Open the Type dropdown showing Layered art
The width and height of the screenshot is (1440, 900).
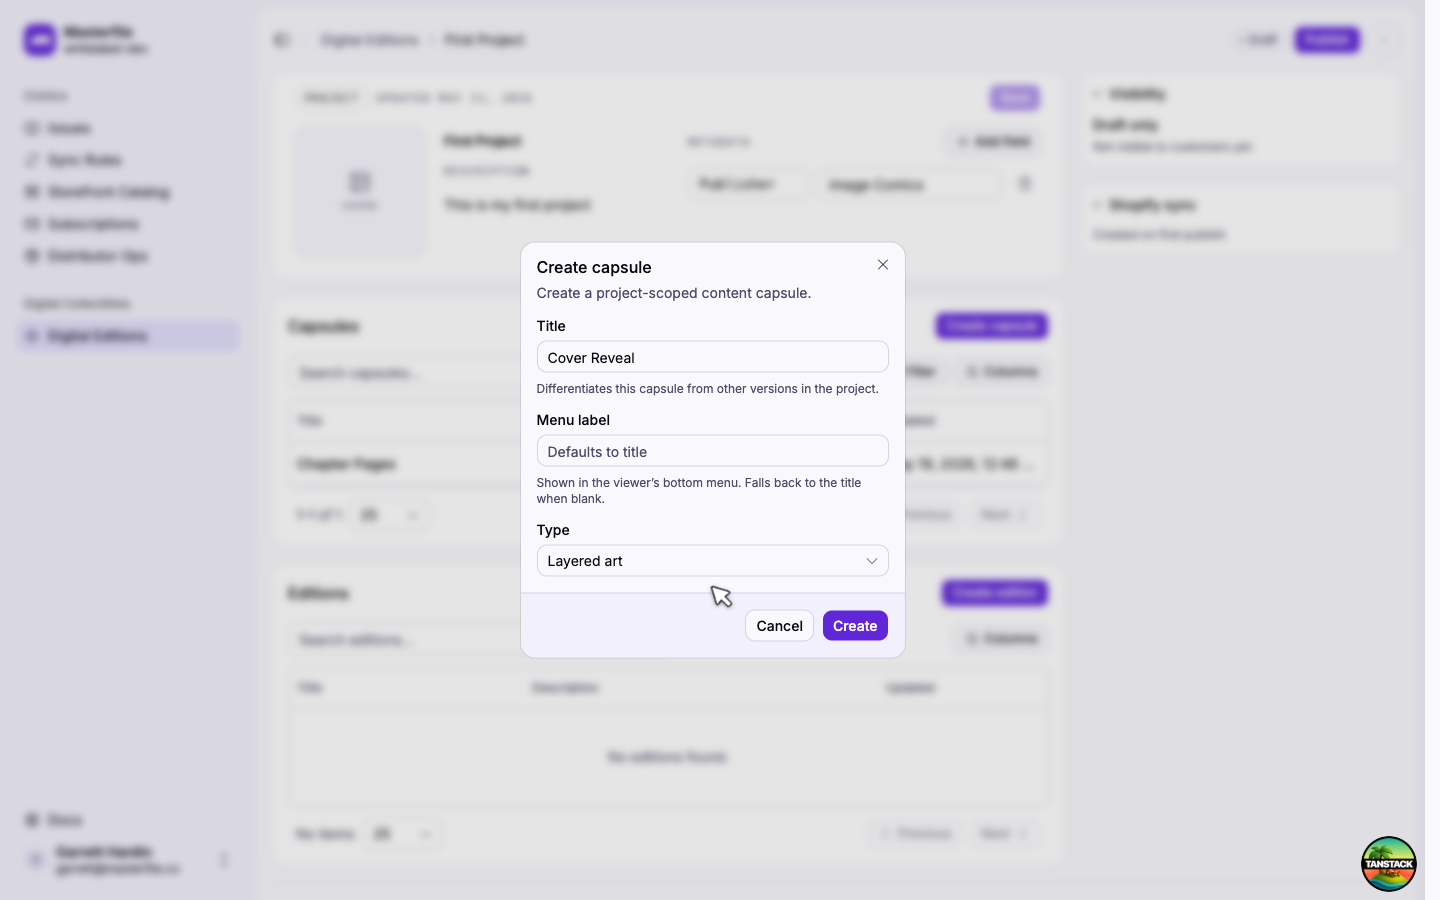[712, 561]
